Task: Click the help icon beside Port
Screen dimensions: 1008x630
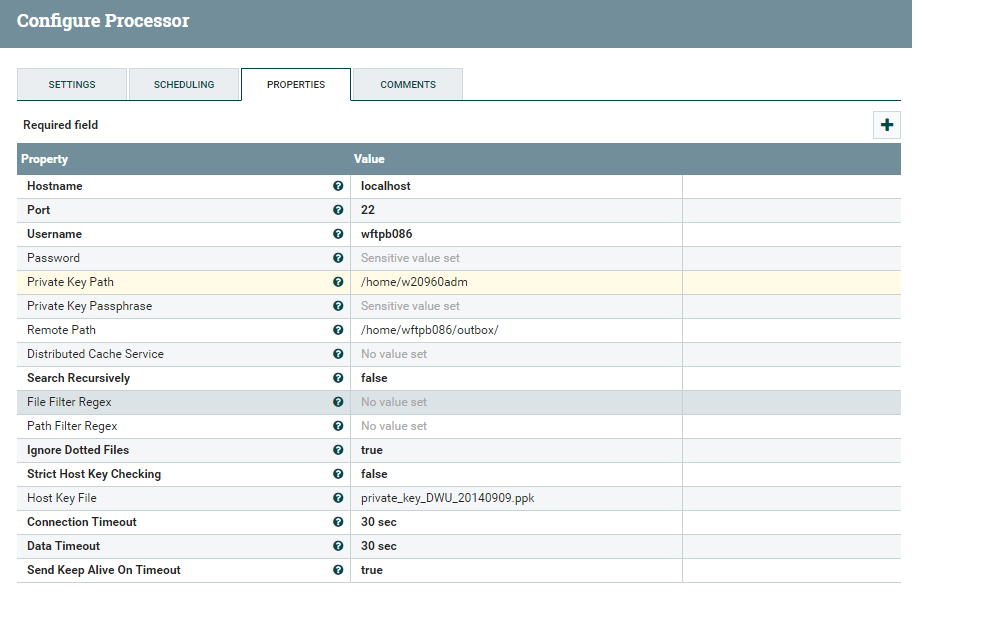Action: coord(338,210)
